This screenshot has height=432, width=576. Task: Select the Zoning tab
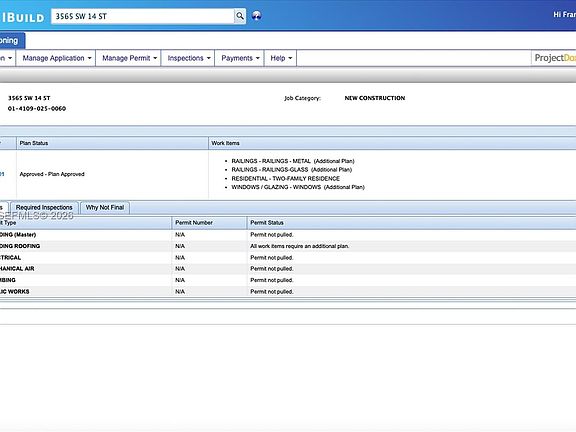[11, 40]
